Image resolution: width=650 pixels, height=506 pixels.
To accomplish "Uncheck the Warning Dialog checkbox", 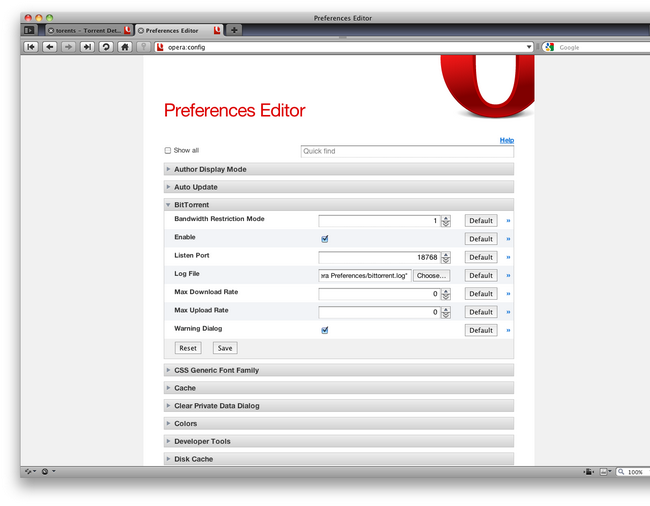I will [325, 330].
